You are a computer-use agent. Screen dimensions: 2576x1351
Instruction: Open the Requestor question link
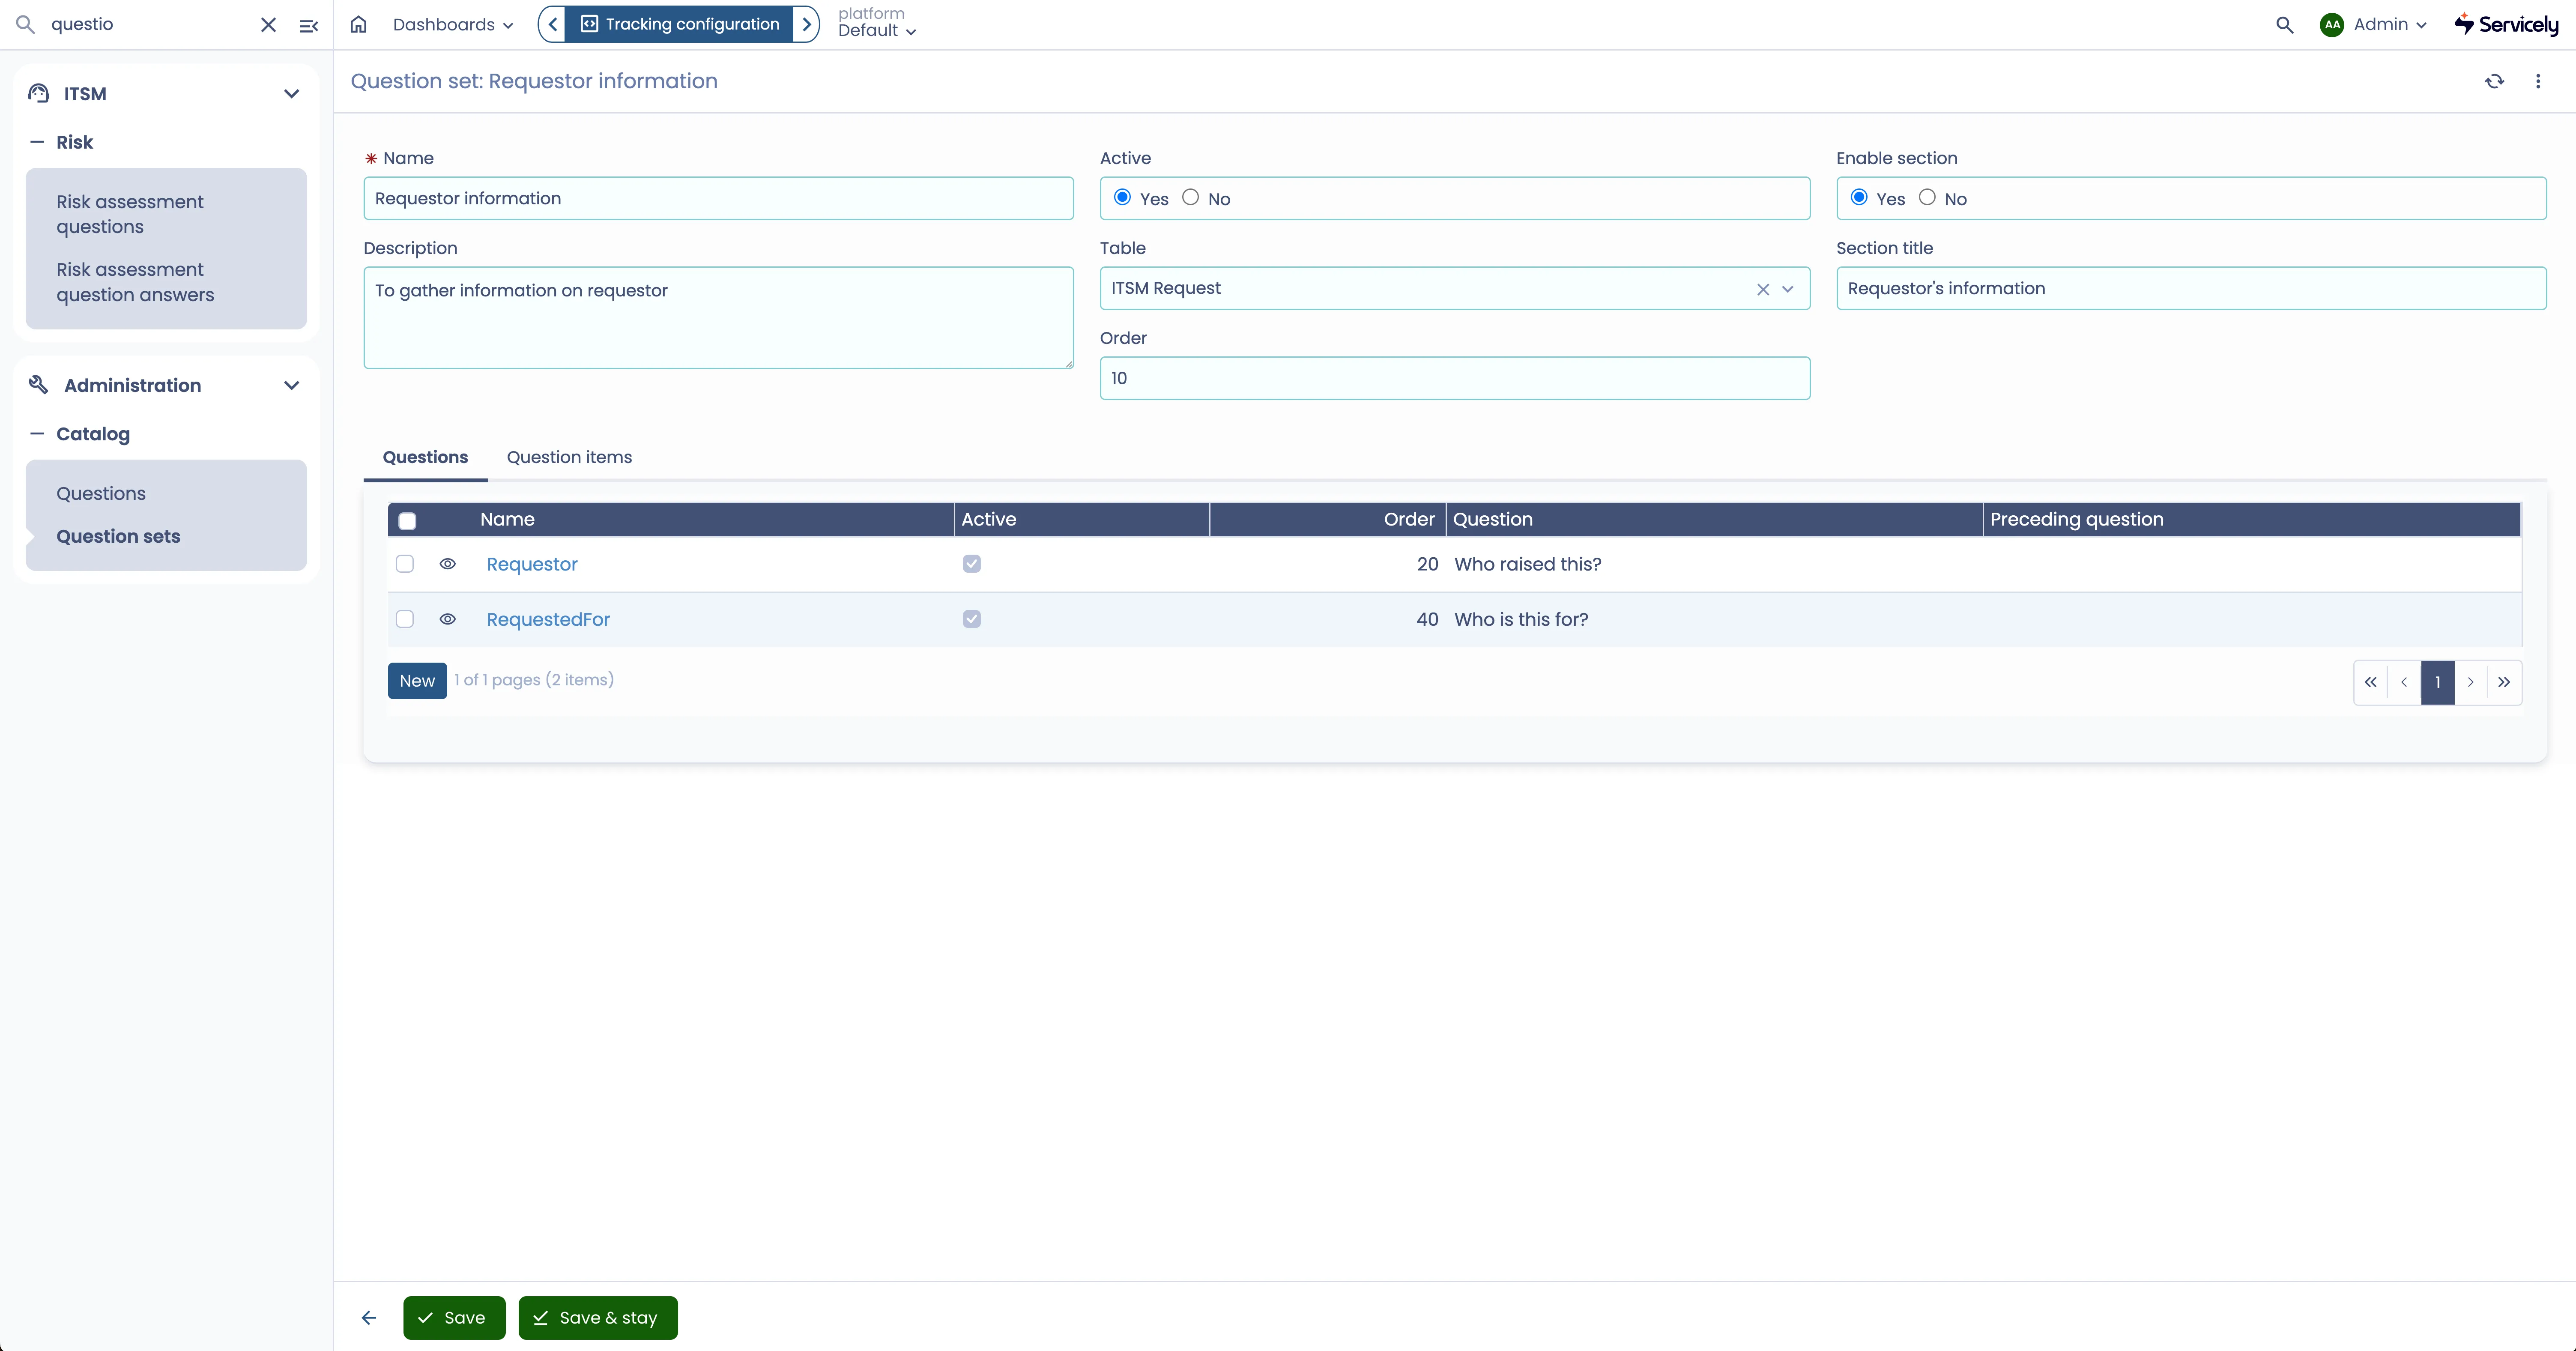click(x=532, y=564)
